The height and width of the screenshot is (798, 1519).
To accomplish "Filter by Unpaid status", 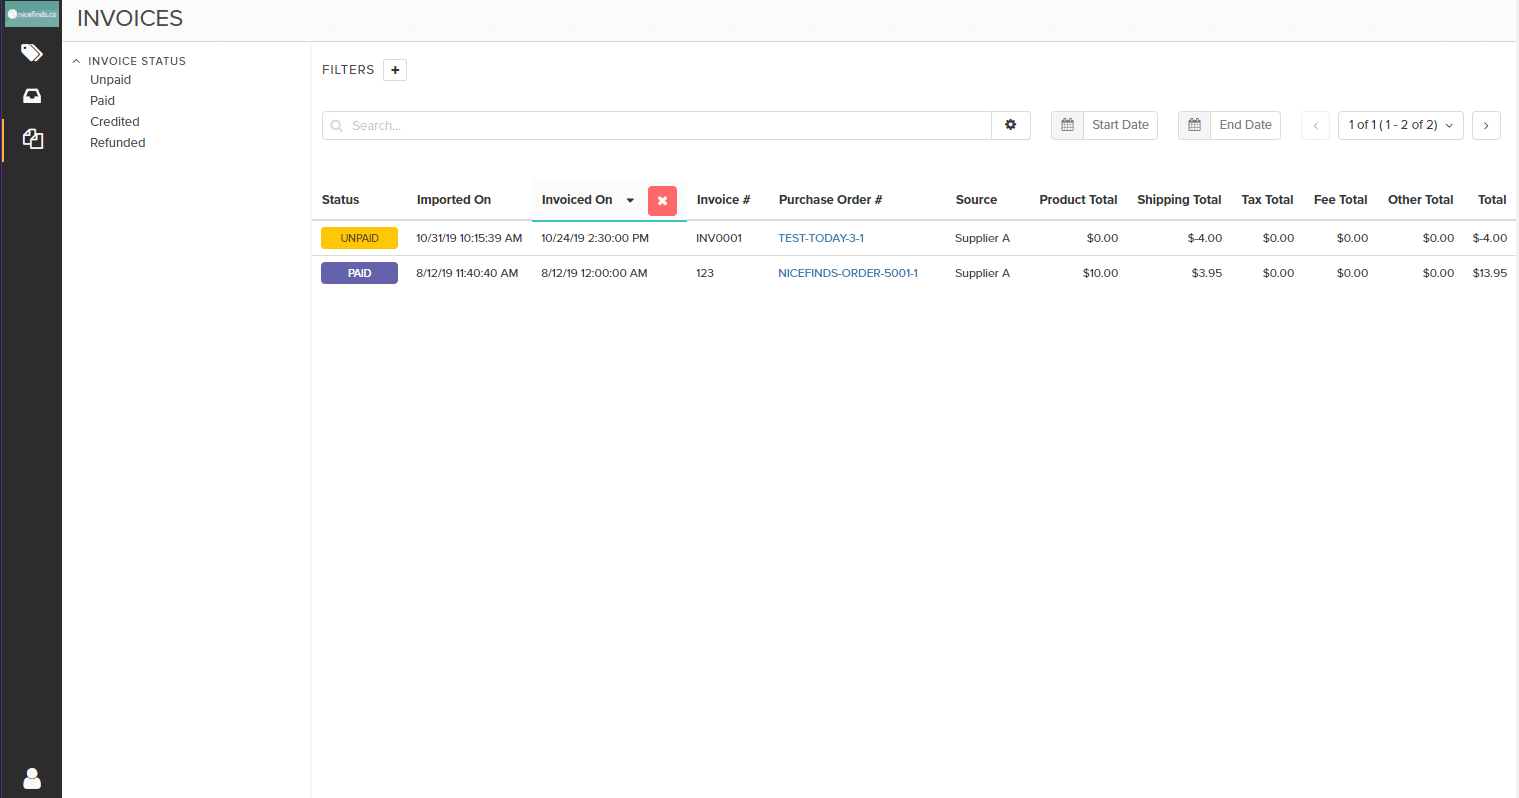I will (x=111, y=80).
